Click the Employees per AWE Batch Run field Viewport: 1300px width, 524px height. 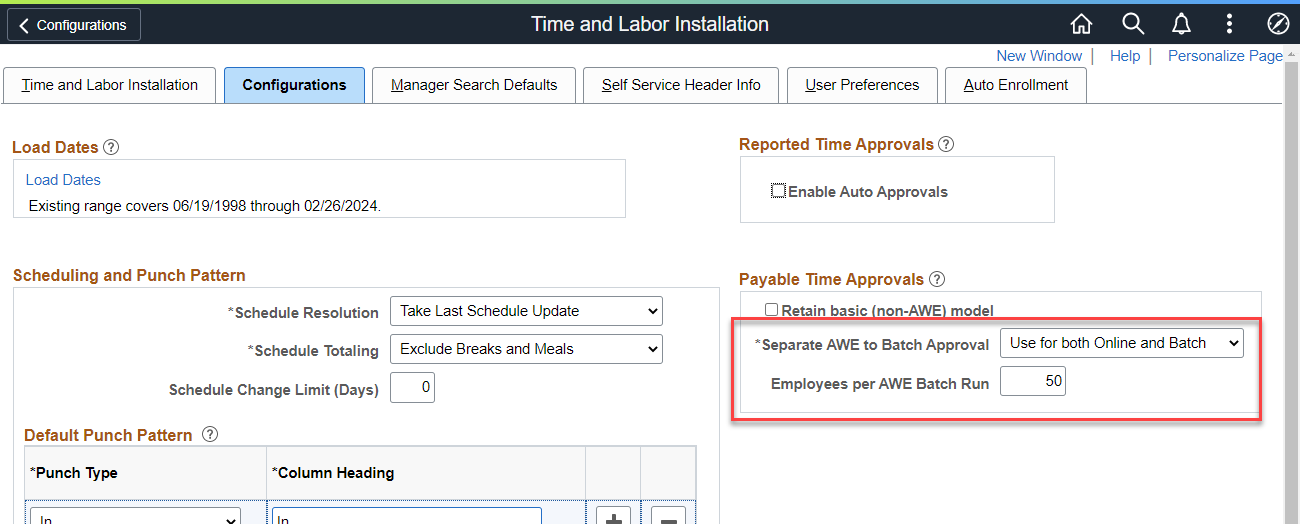click(x=1033, y=381)
